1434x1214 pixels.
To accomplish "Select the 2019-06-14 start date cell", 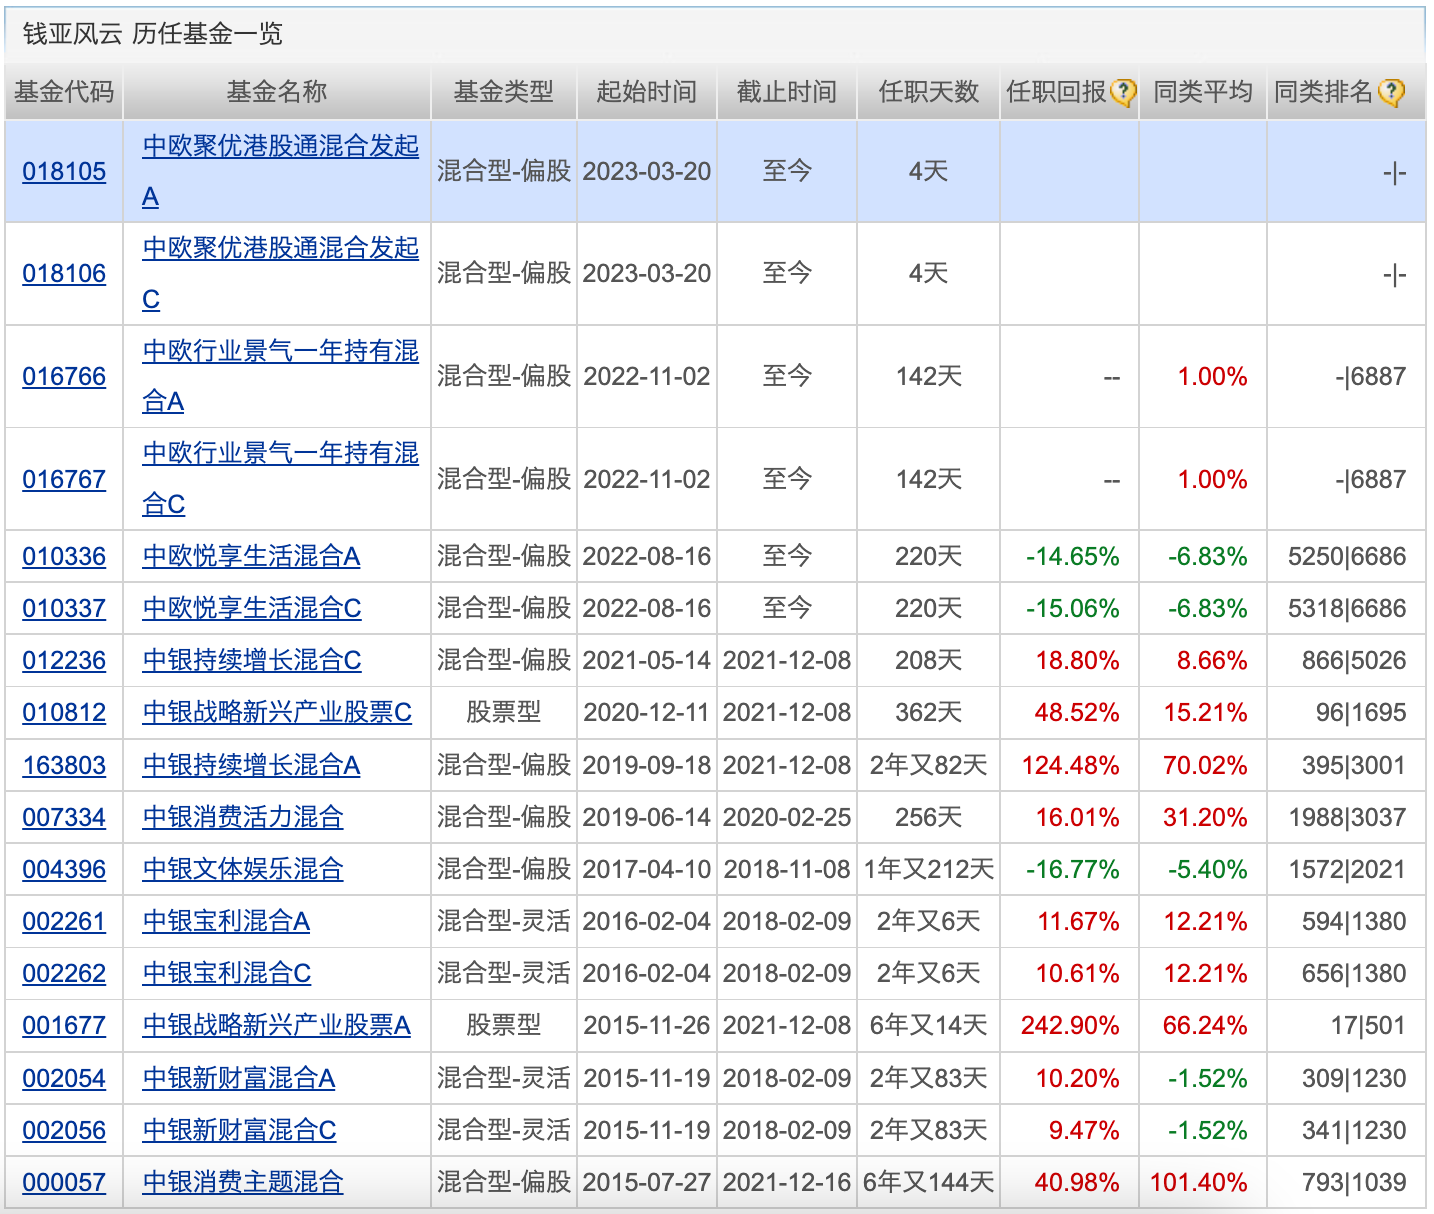I will (647, 817).
